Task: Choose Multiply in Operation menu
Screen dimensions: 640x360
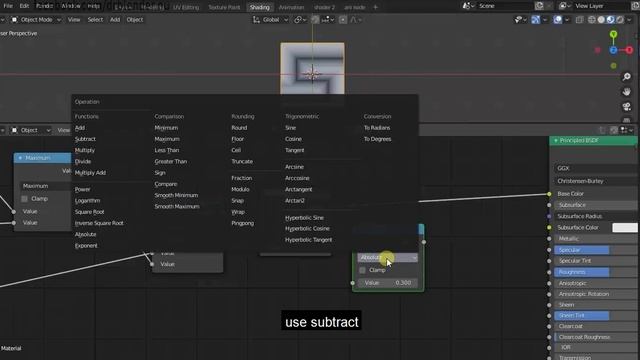Action: click(x=84, y=150)
